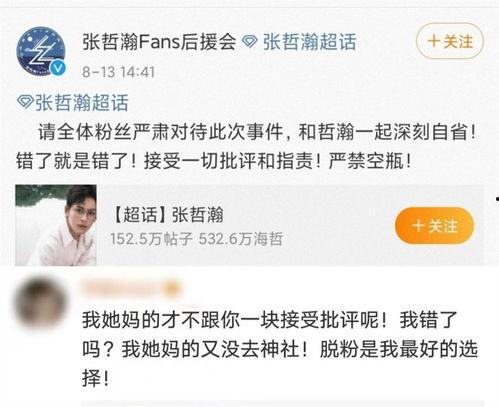Open the super topic card photo thumbnail
Image resolution: width=499 pixels, height=407 pixels.
[56, 225]
